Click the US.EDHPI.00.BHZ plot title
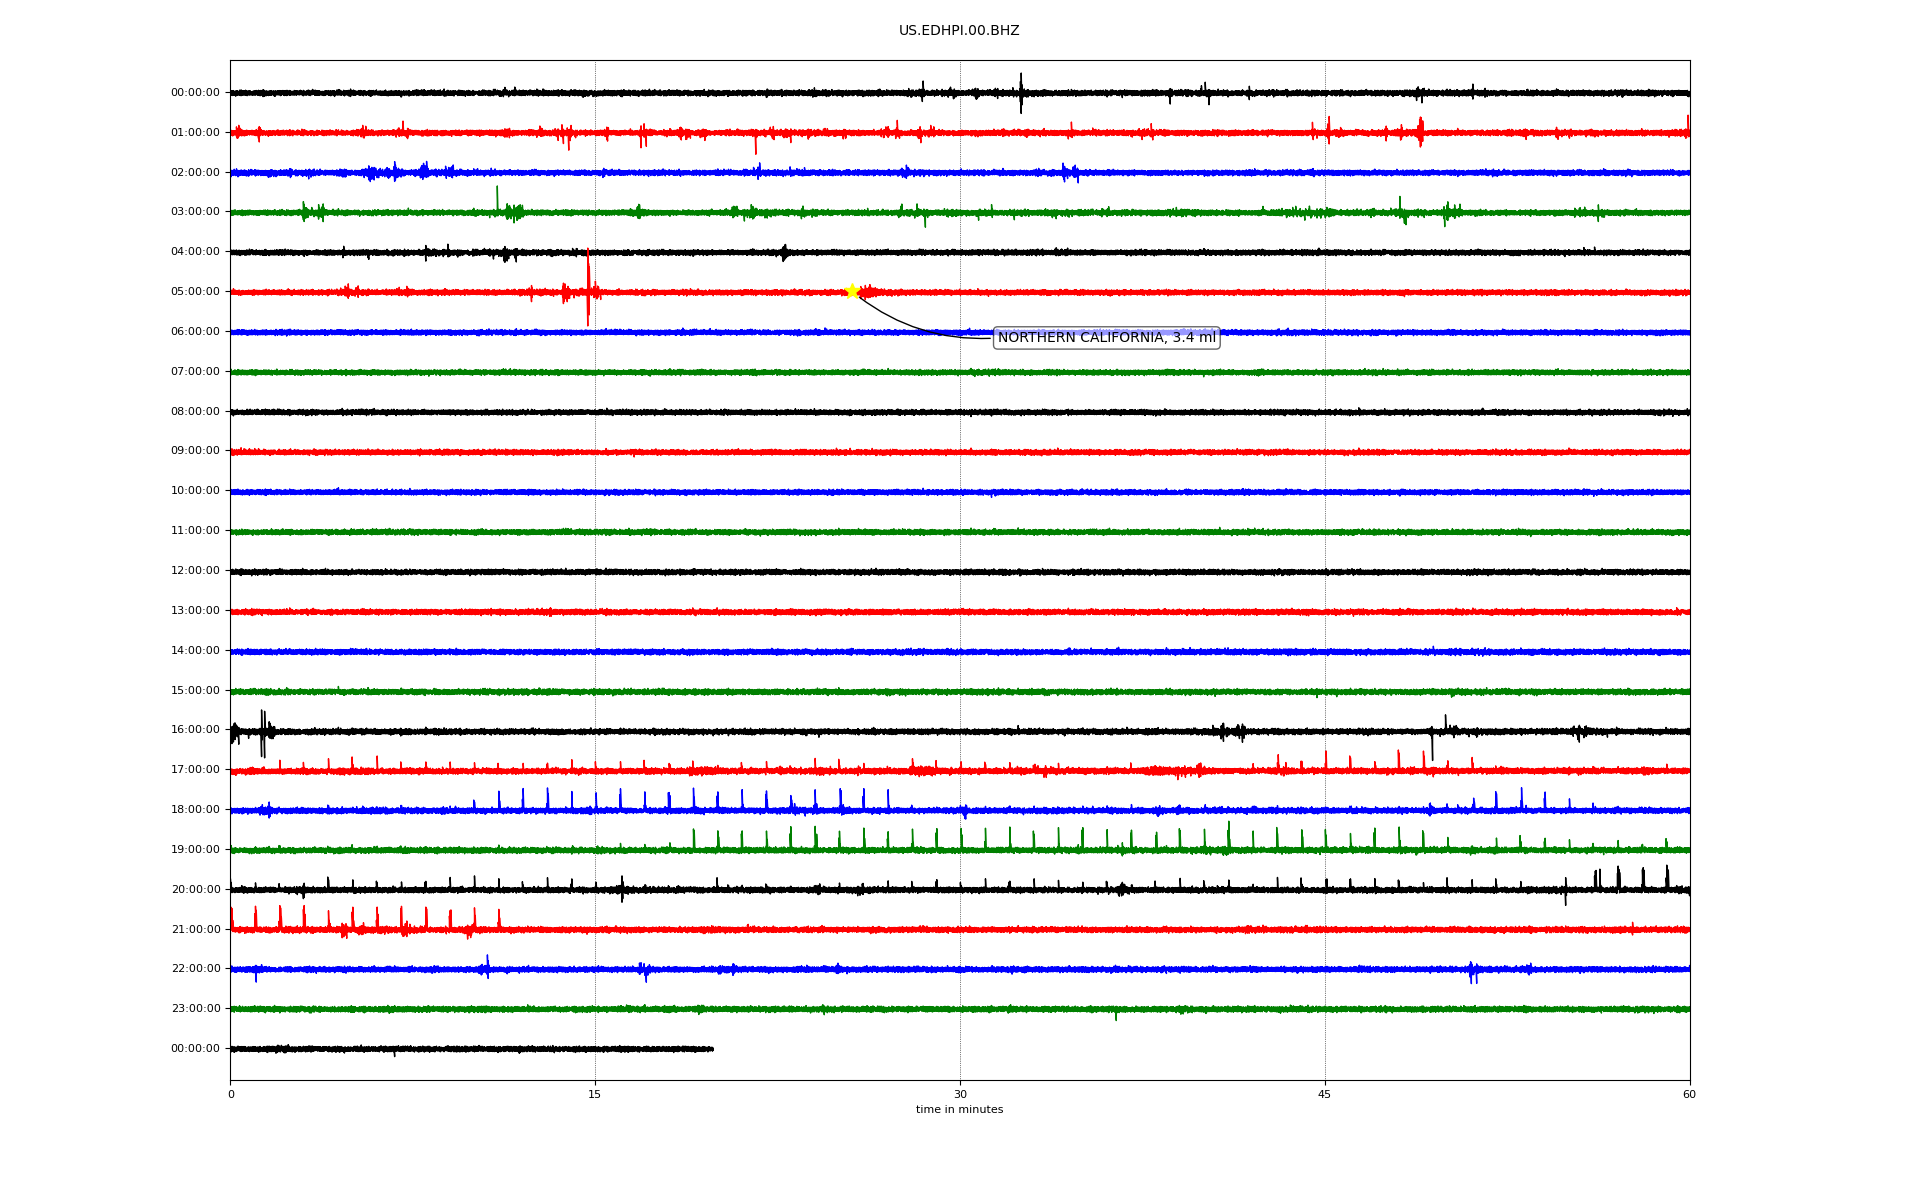Image resolution: width=1920 pixels, height=1200 pixels. tap(958, 31)
